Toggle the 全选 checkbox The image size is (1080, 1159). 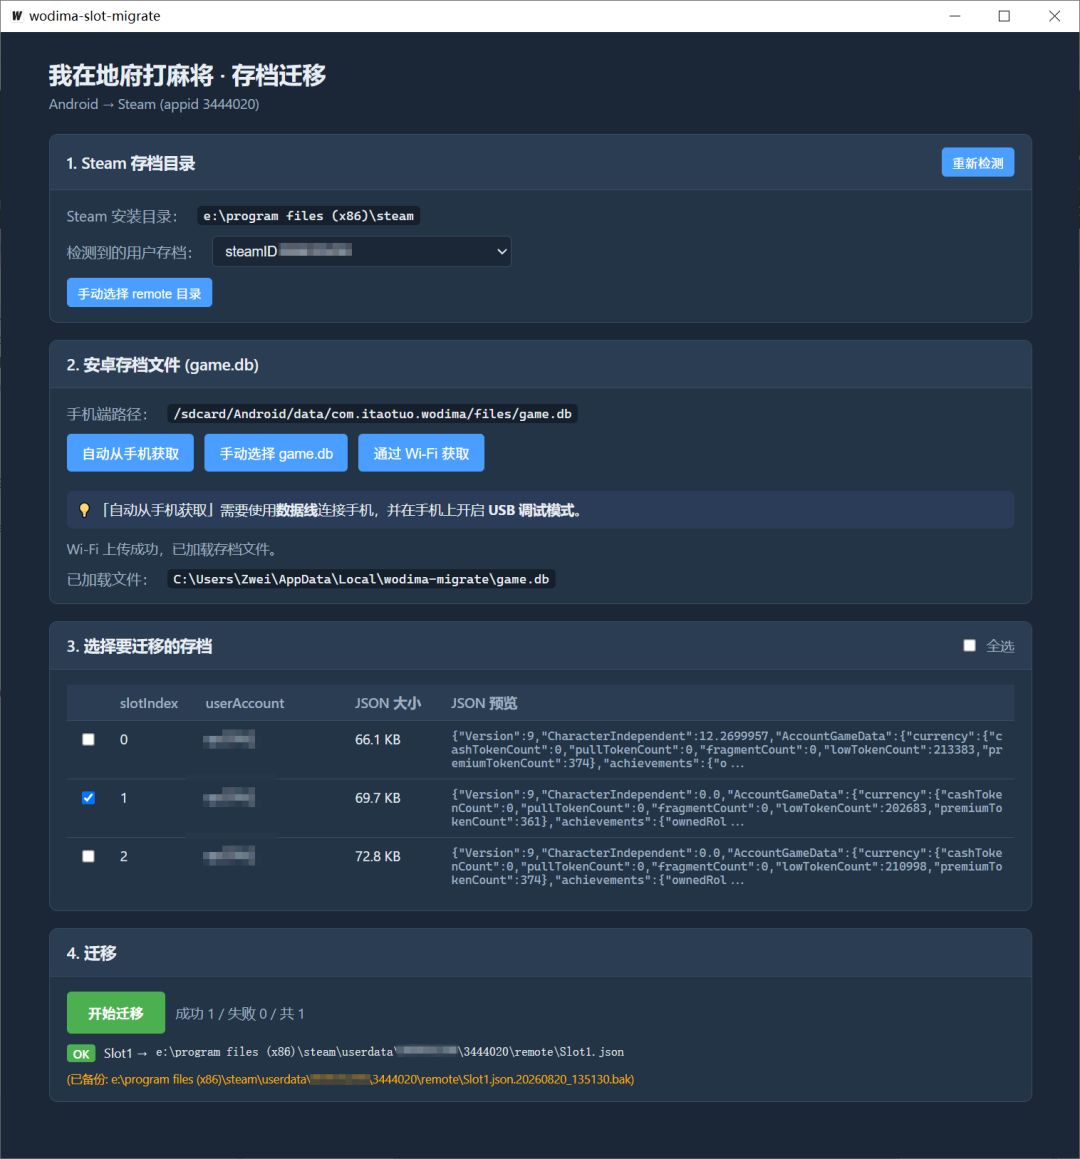[x=969, y=645]
